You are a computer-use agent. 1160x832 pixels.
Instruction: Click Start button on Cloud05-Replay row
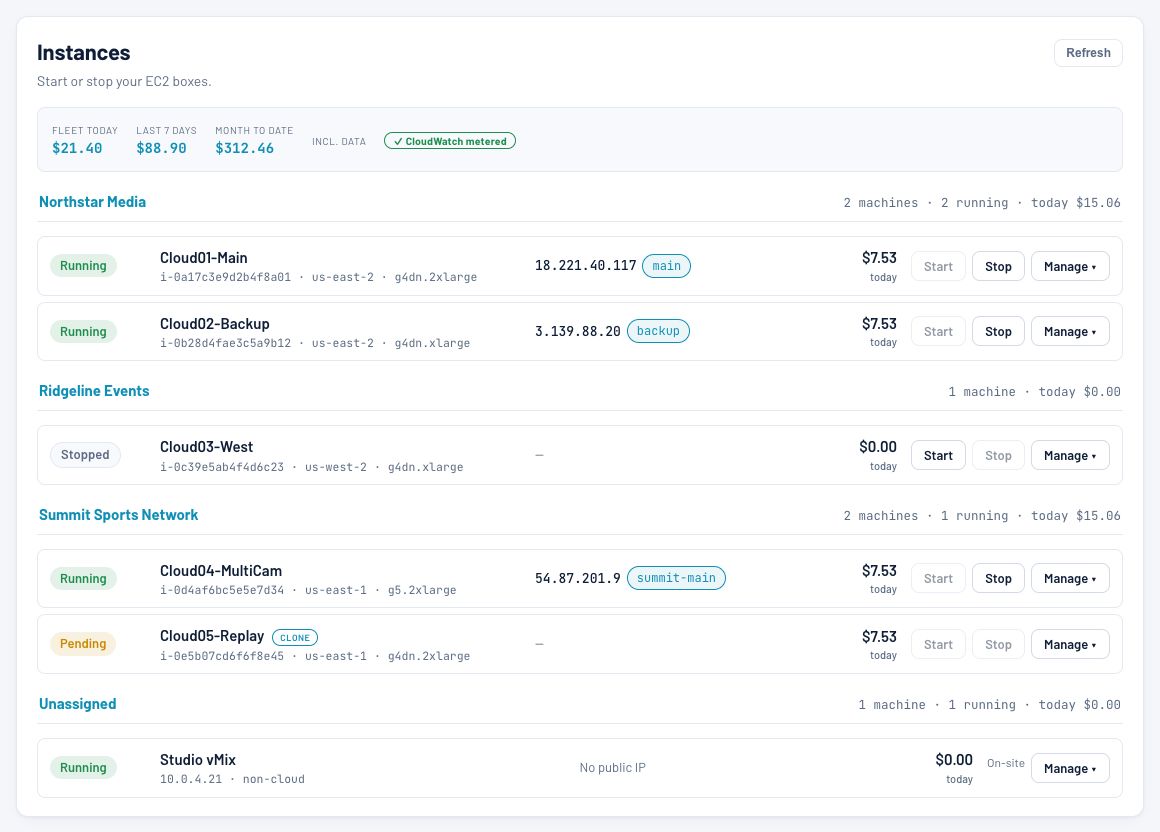point(937,644)
